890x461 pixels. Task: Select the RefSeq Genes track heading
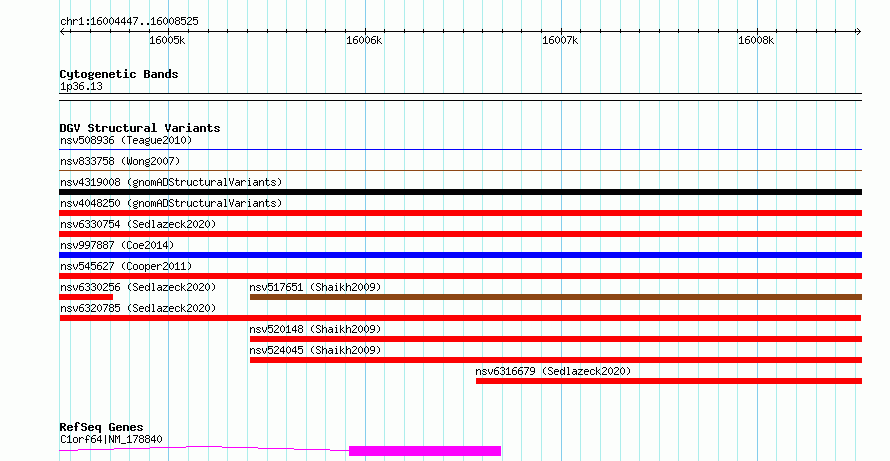pos(101,427)
